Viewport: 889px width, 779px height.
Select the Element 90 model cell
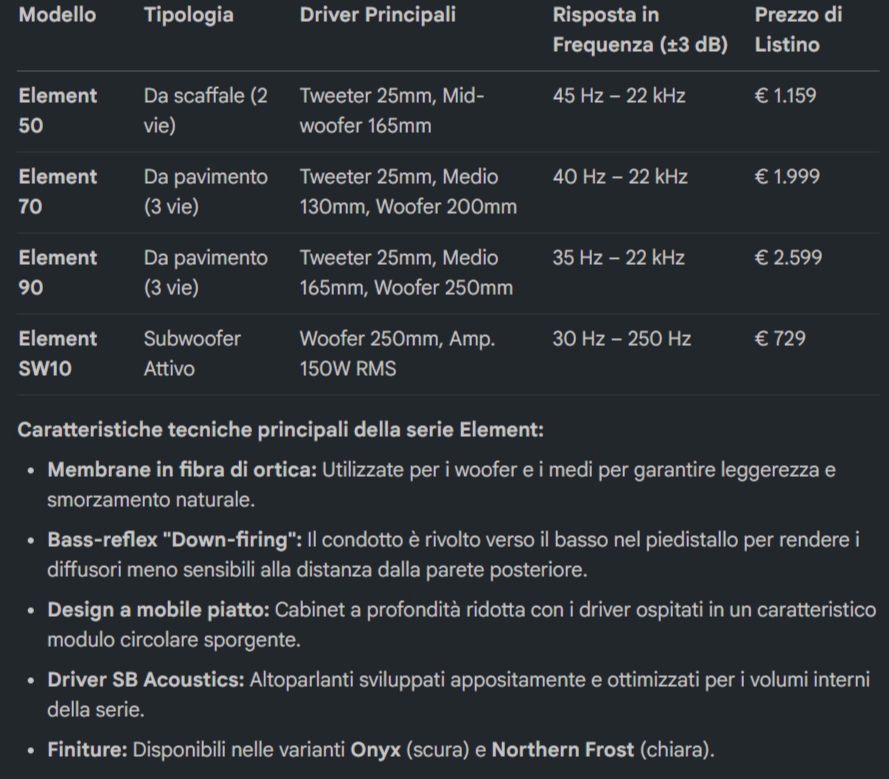pyautogui.click(x=58, y=273)
